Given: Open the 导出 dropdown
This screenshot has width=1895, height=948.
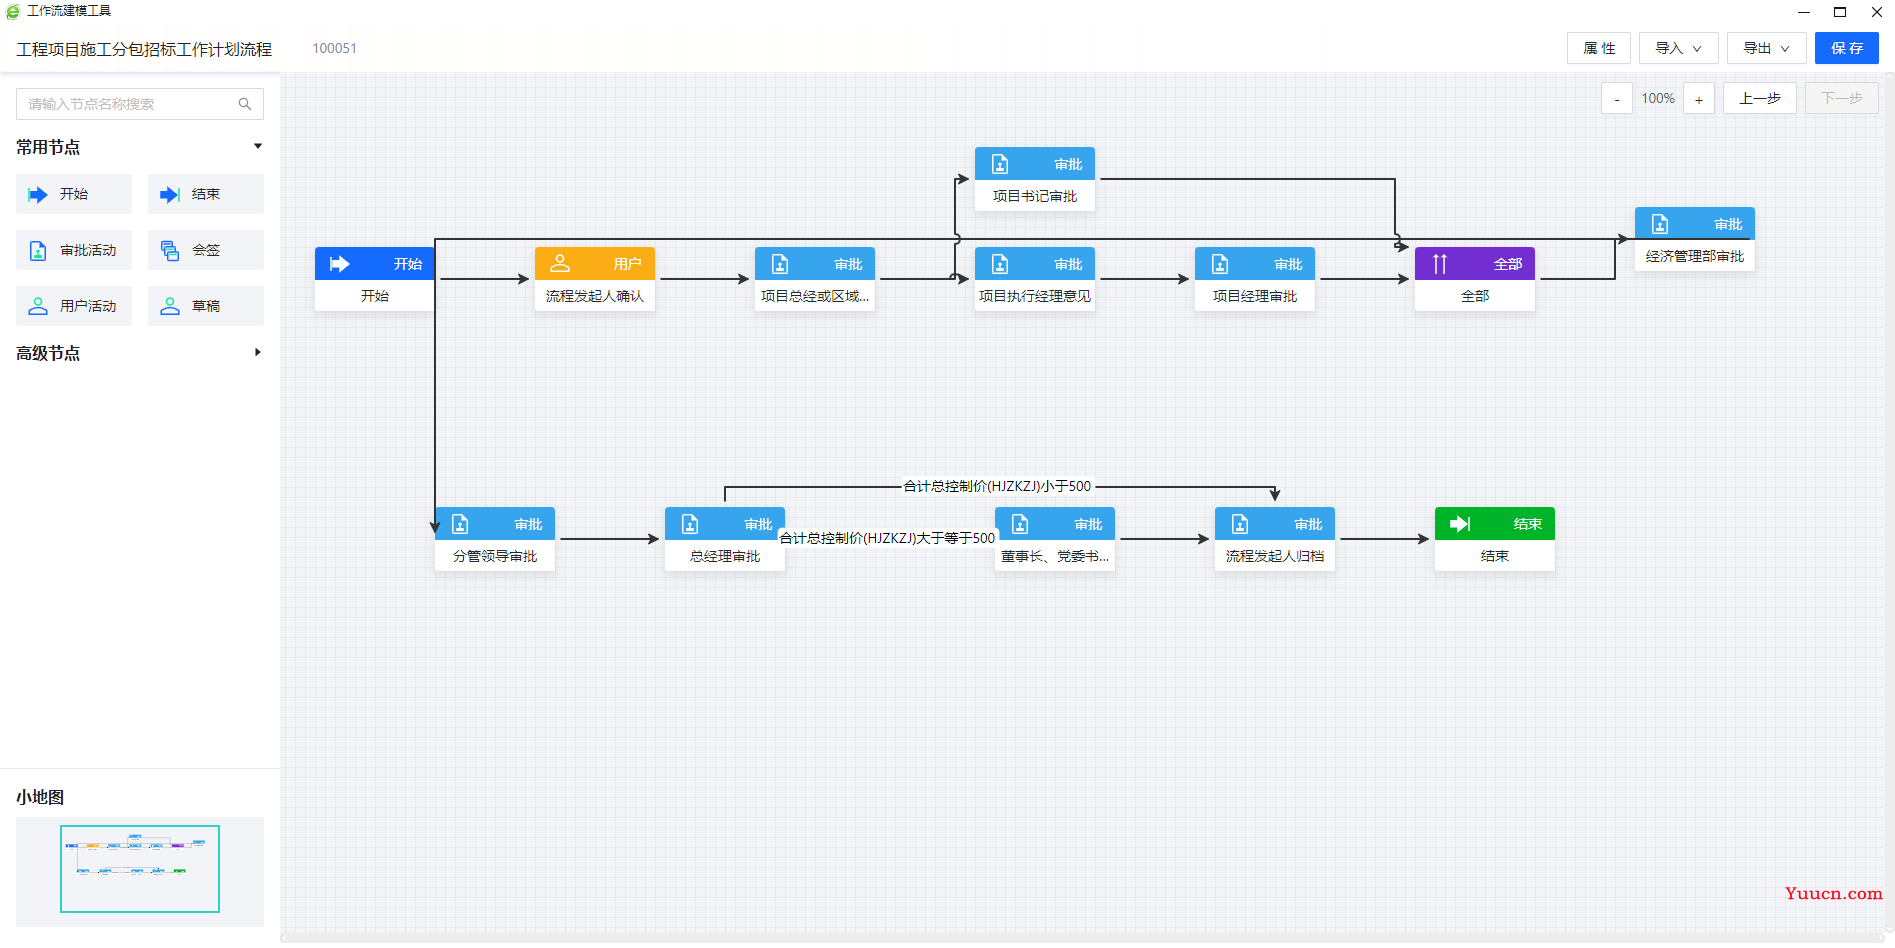Looking at the screenshot, I should (x=1766, y=48).
